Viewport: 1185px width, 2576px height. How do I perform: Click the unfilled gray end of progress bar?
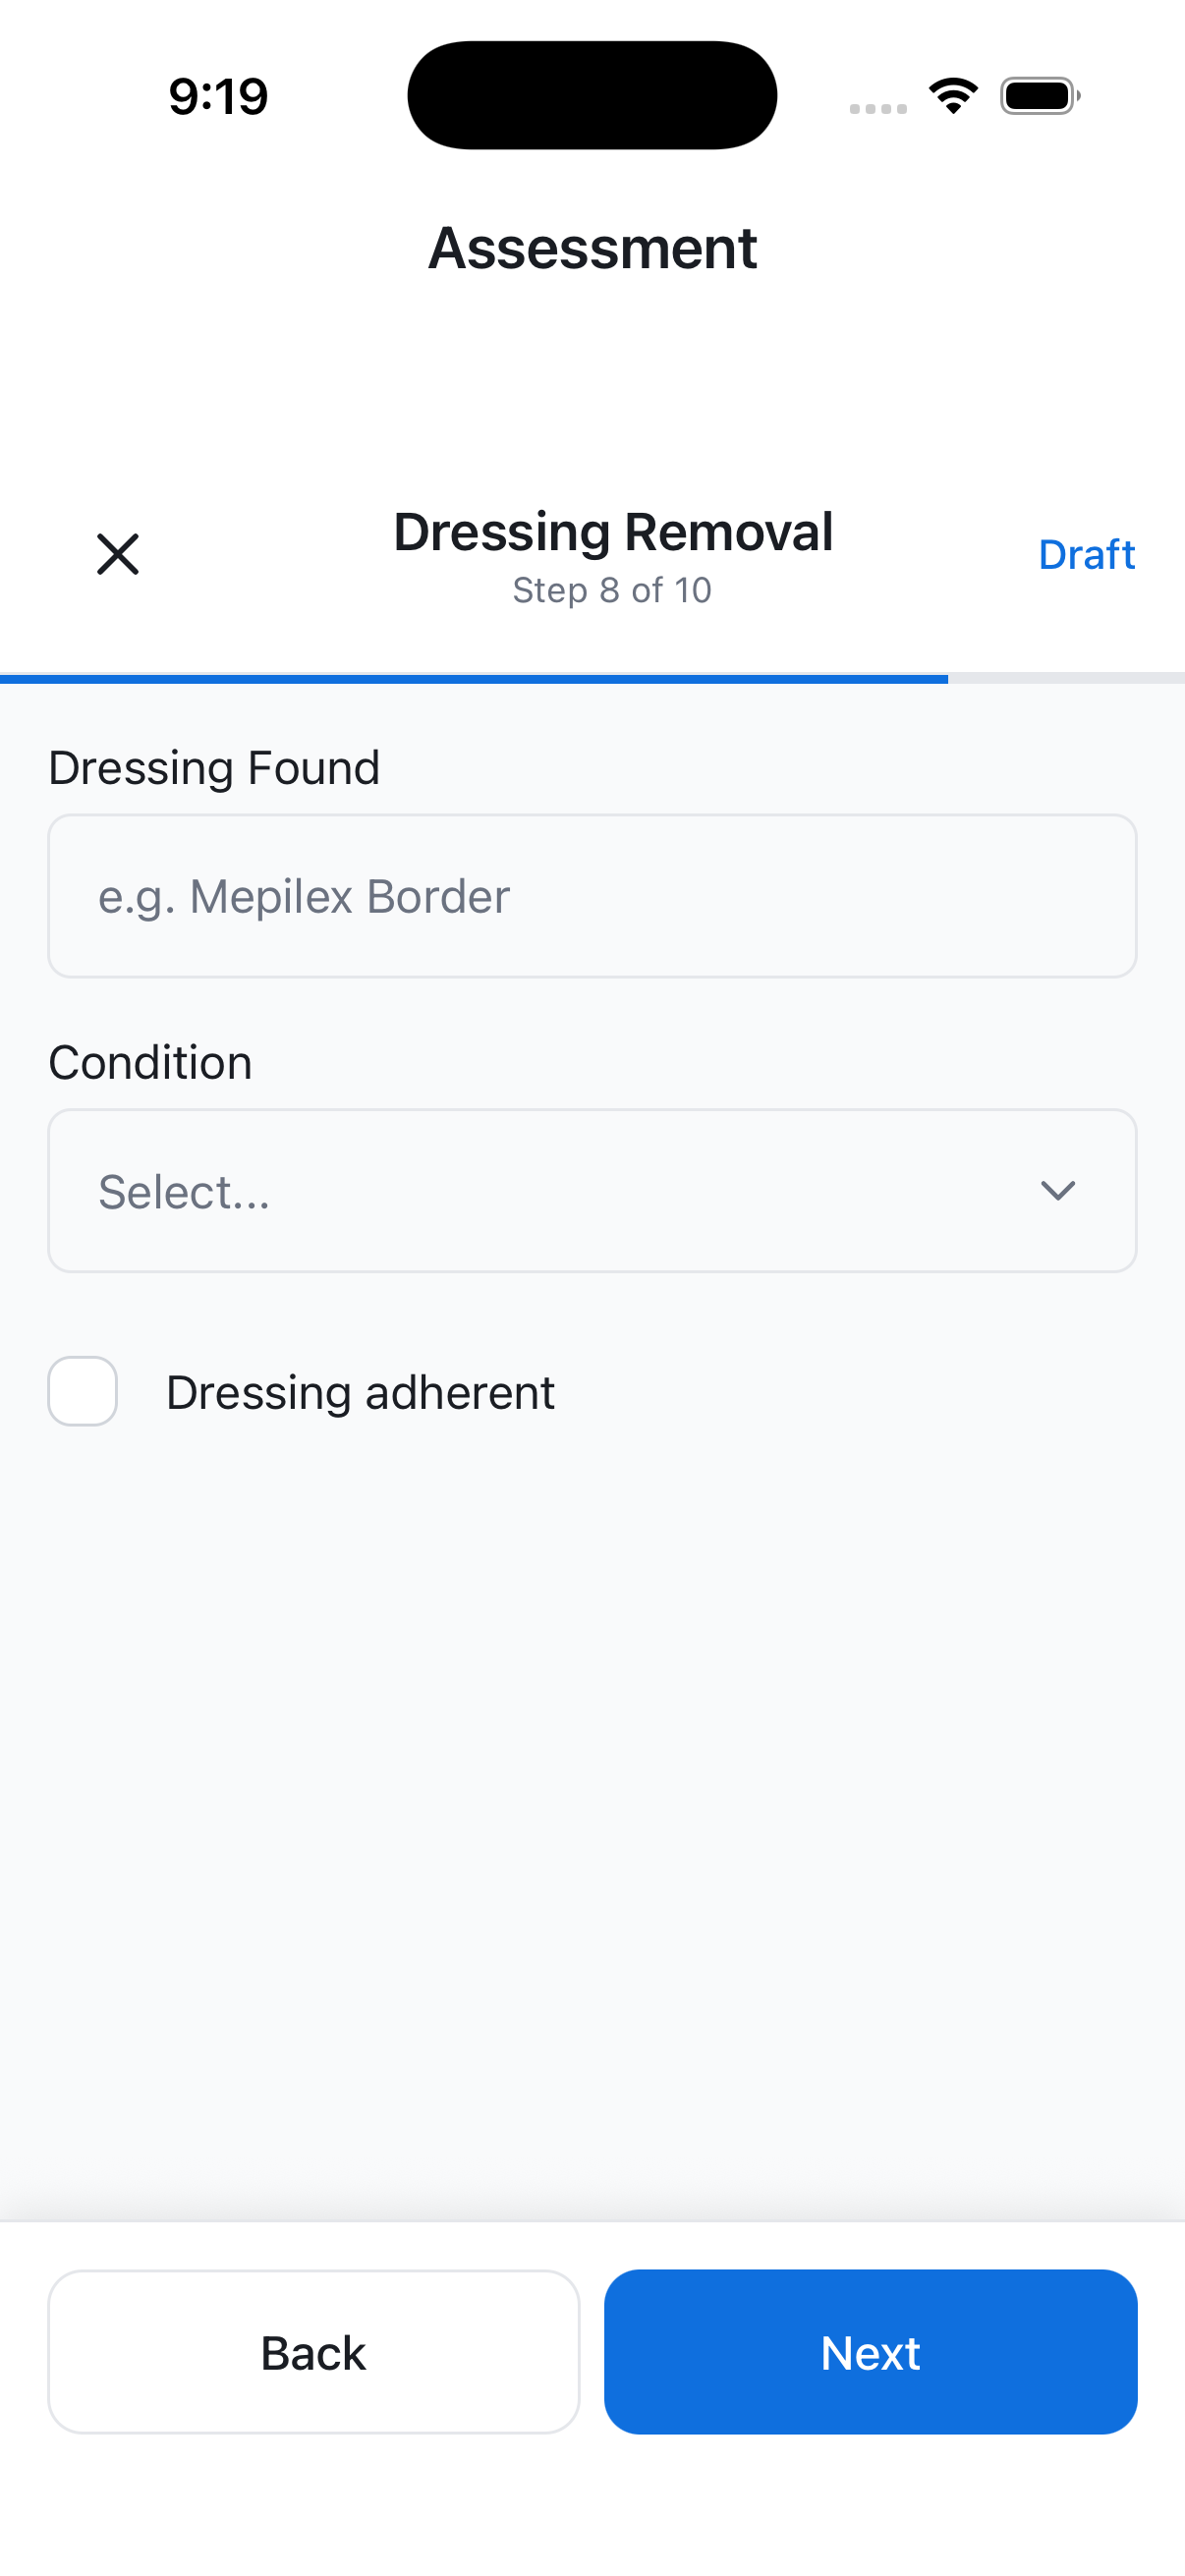point(1066,679)
